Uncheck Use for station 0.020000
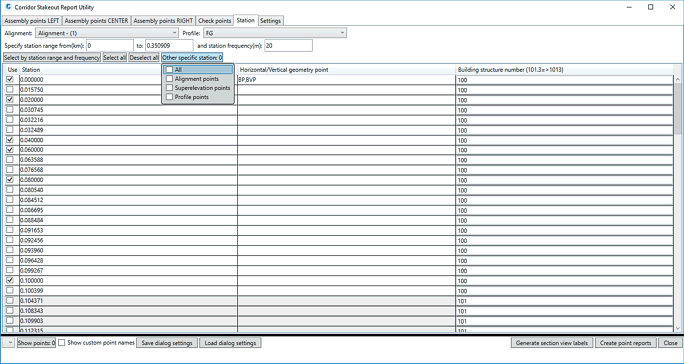Viewport: 684px width, 364px height. (10, 100)
